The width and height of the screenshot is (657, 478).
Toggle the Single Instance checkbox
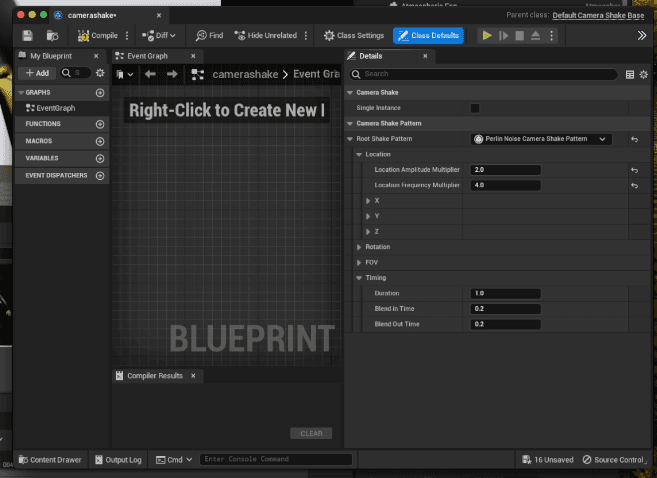pos(475,108)
